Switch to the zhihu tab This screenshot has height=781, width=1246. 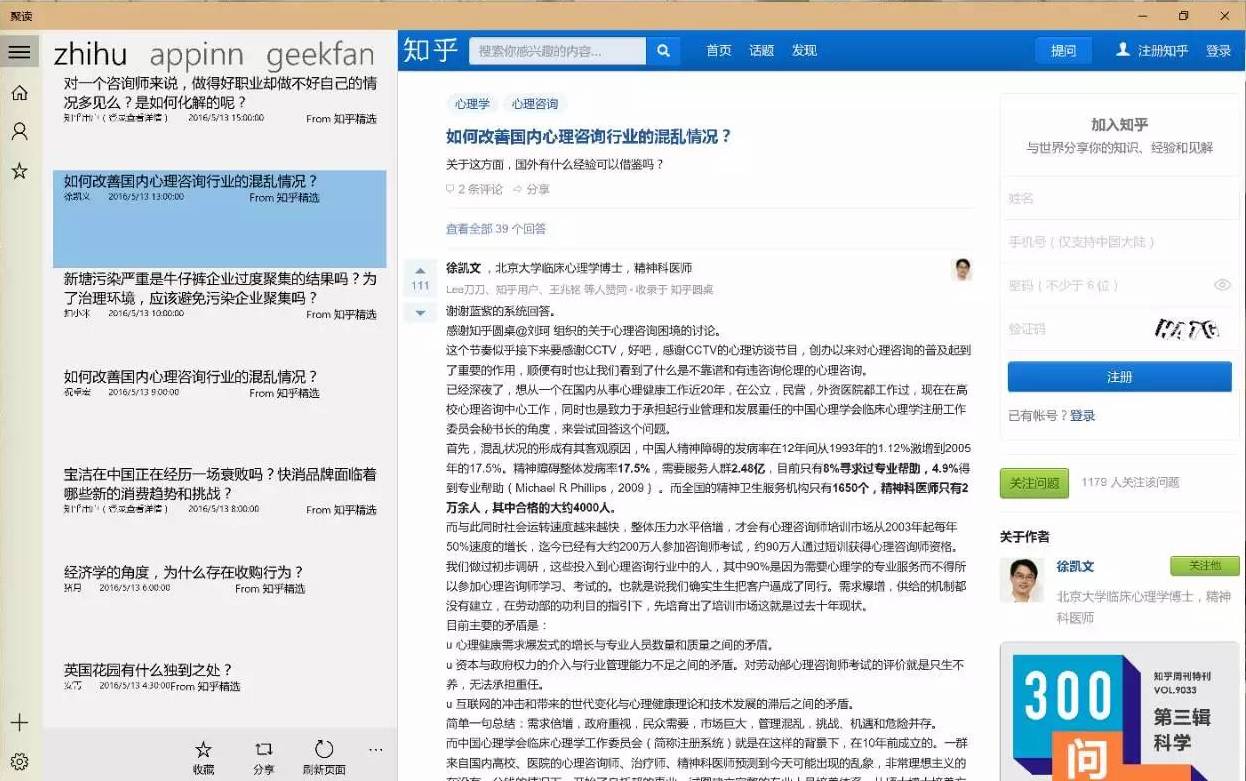[90, 53]
